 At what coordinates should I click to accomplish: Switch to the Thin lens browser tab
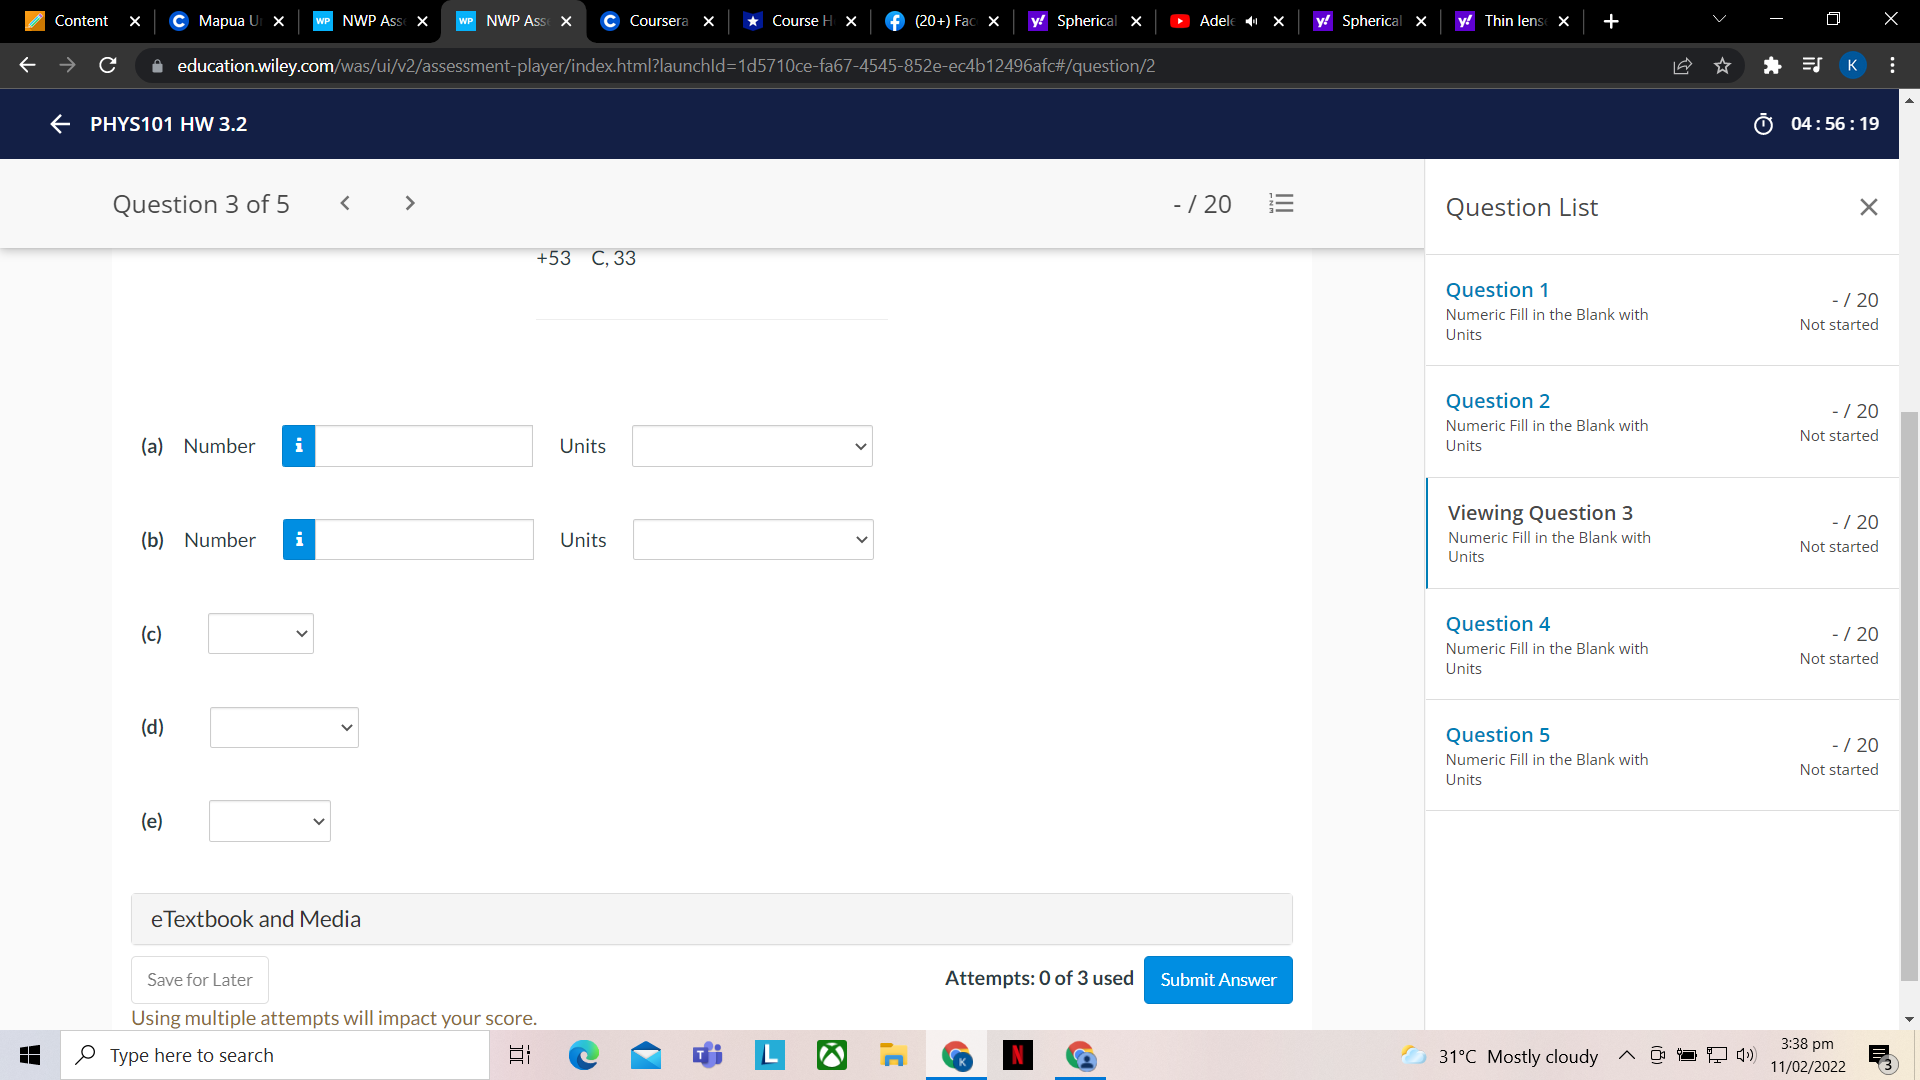tap(1512, 21)
